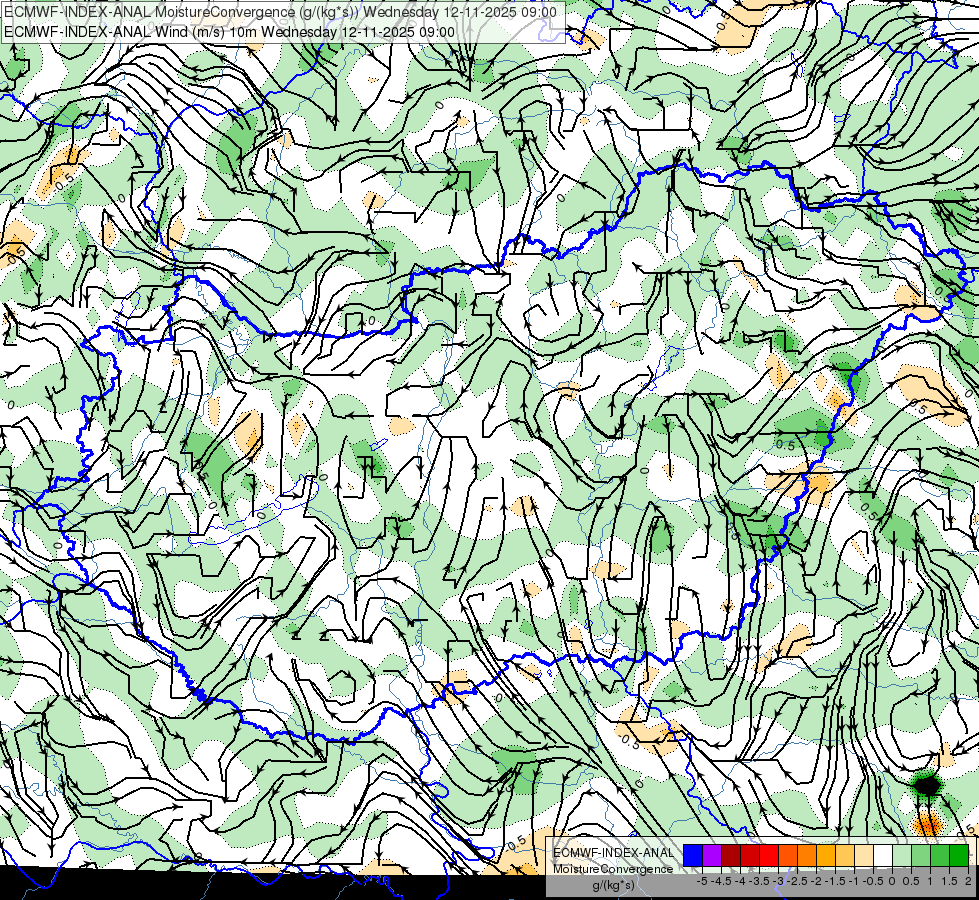Pick the palest green legend swatch
The height and width of the screenshot is (900, 979).
click(902, 855)
